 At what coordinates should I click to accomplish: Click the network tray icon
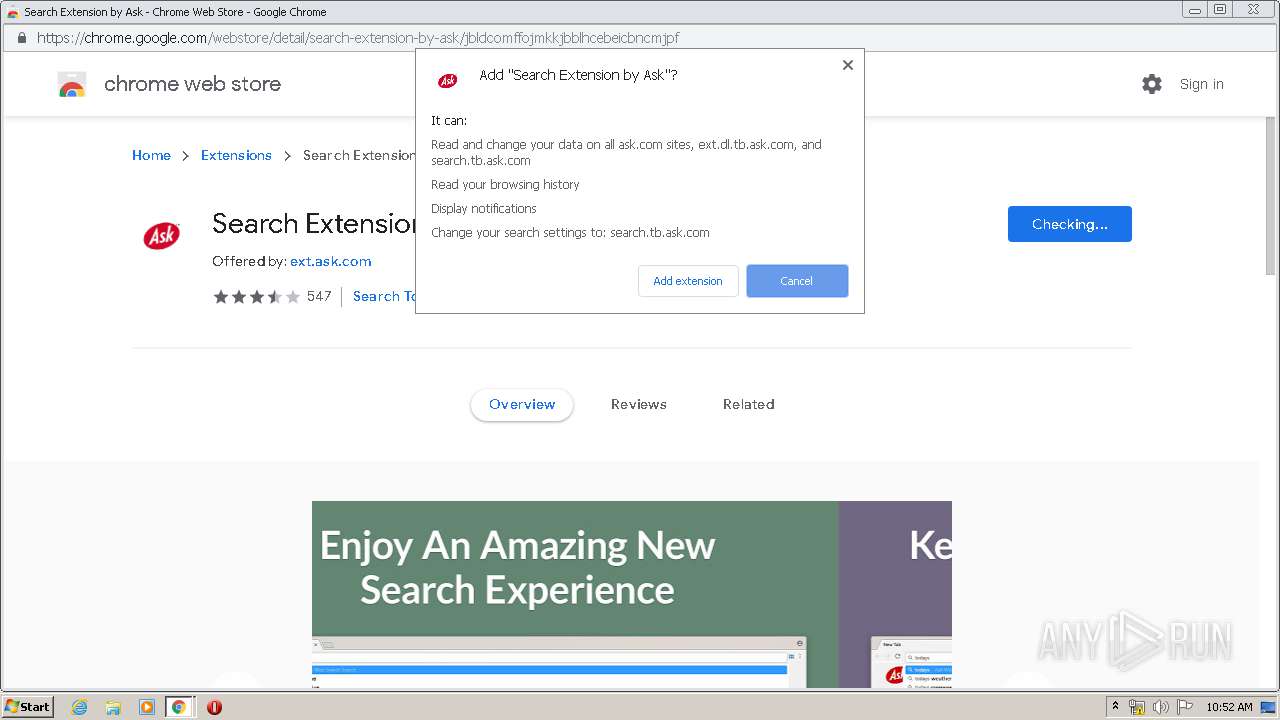click(1137, 707)
